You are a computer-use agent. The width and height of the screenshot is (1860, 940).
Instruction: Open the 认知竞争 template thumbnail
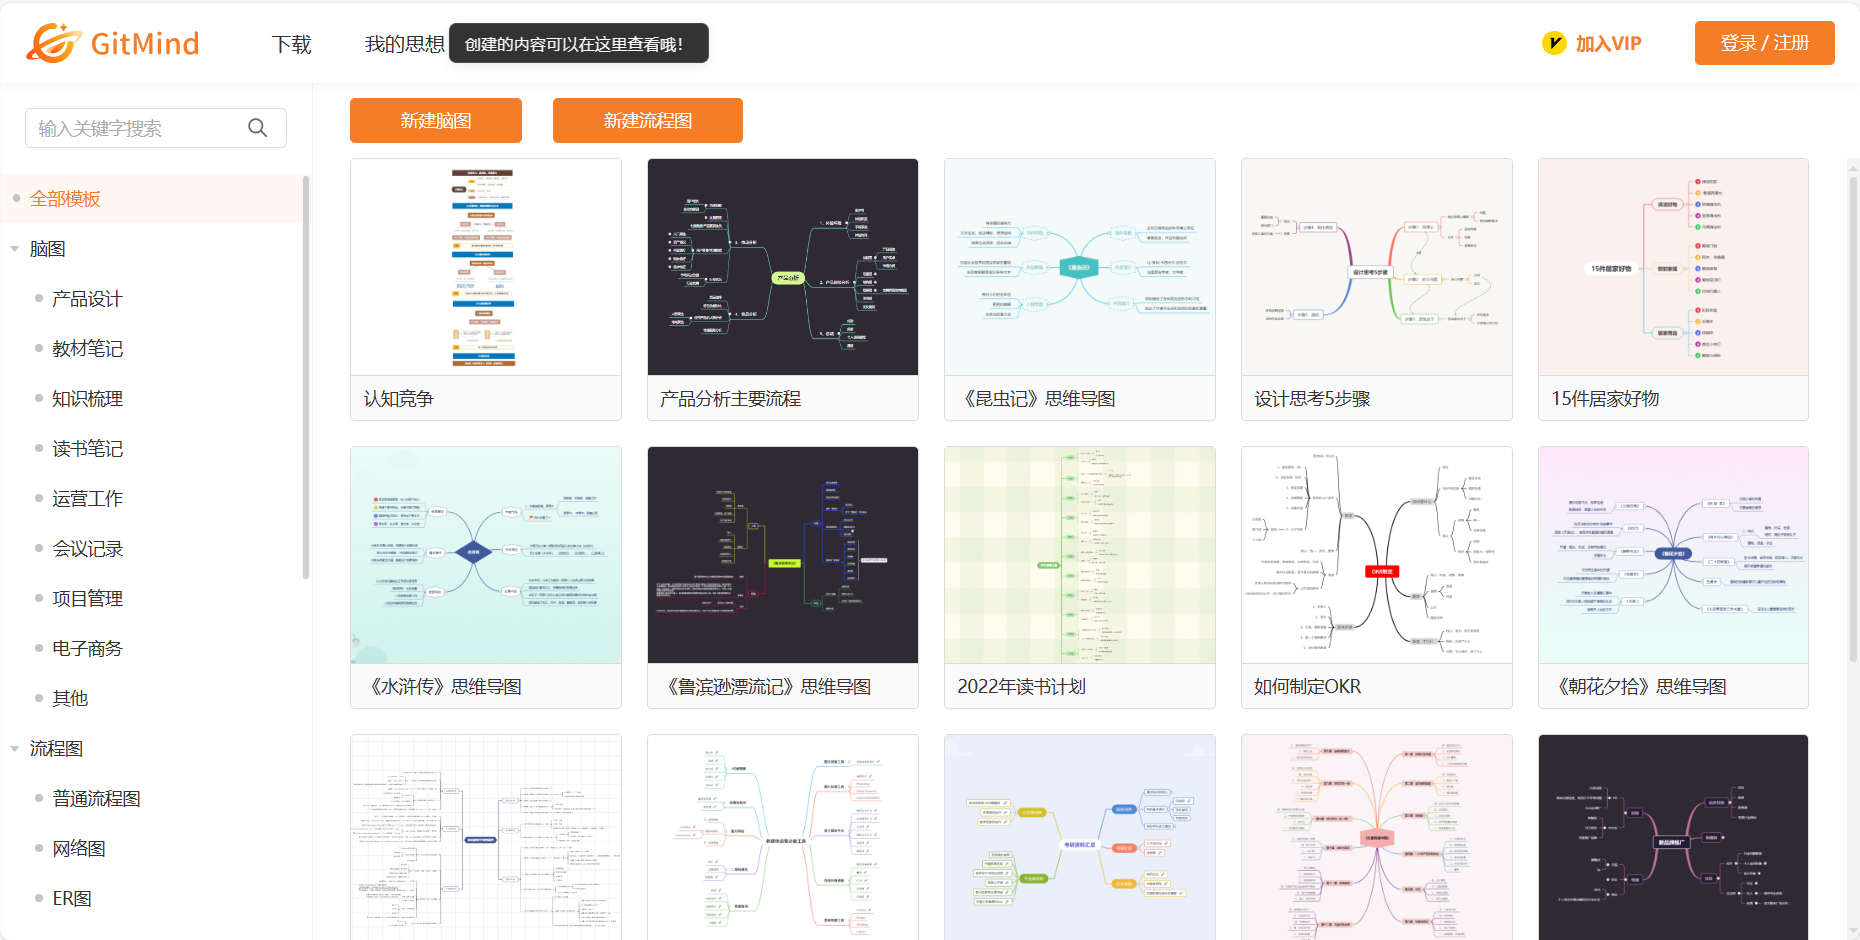(485, 267)
